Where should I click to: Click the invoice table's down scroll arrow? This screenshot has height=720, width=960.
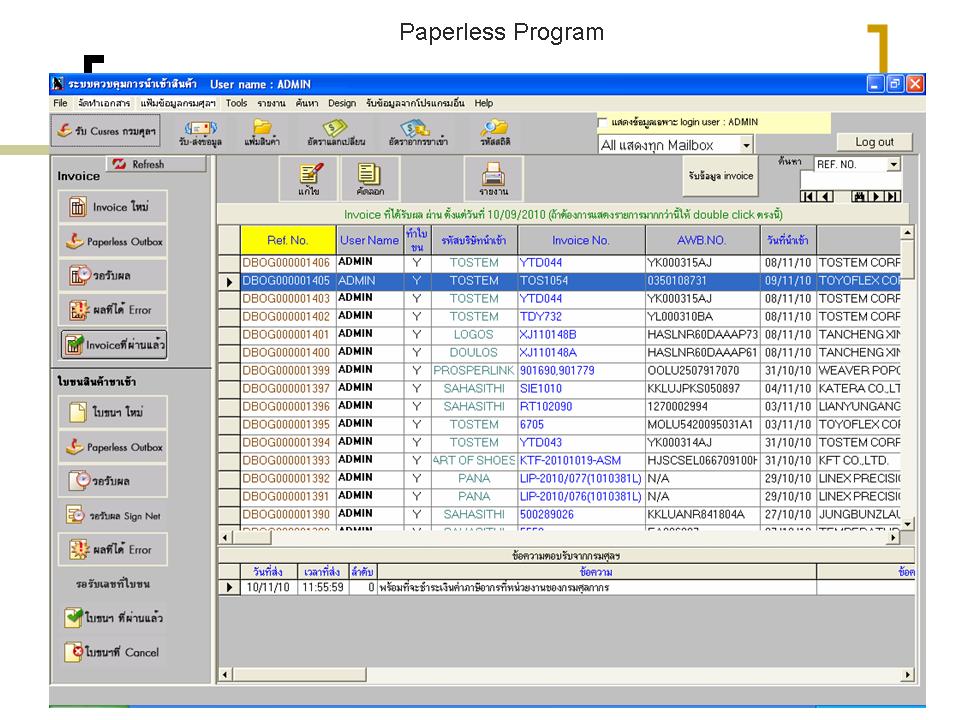[907, 523]
